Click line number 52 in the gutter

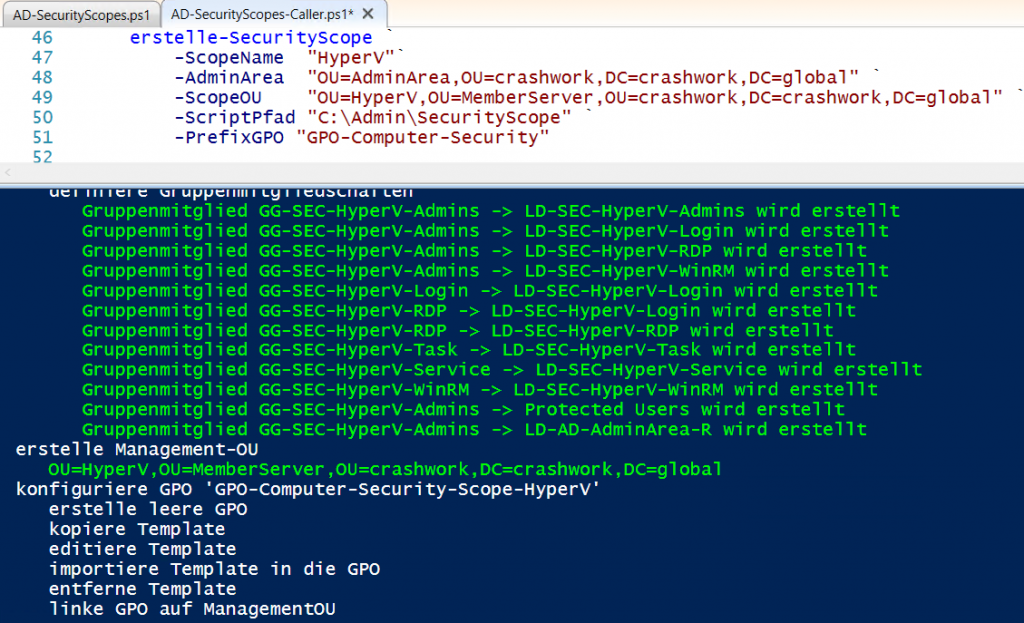[x=42, y=157]
